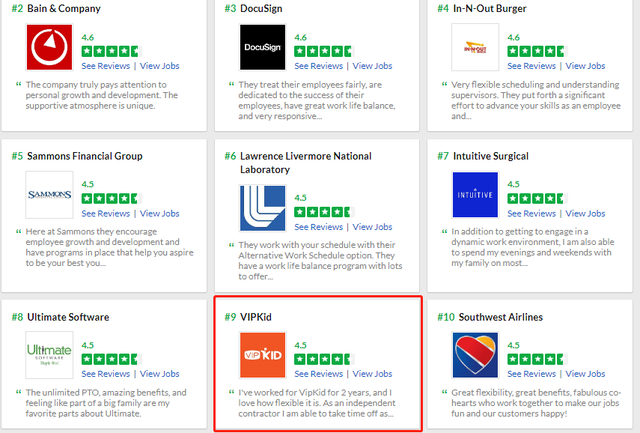Click the star rating for Bain & Company
The height and width of the screenshot is (433, 640).
tap(111, 51)
